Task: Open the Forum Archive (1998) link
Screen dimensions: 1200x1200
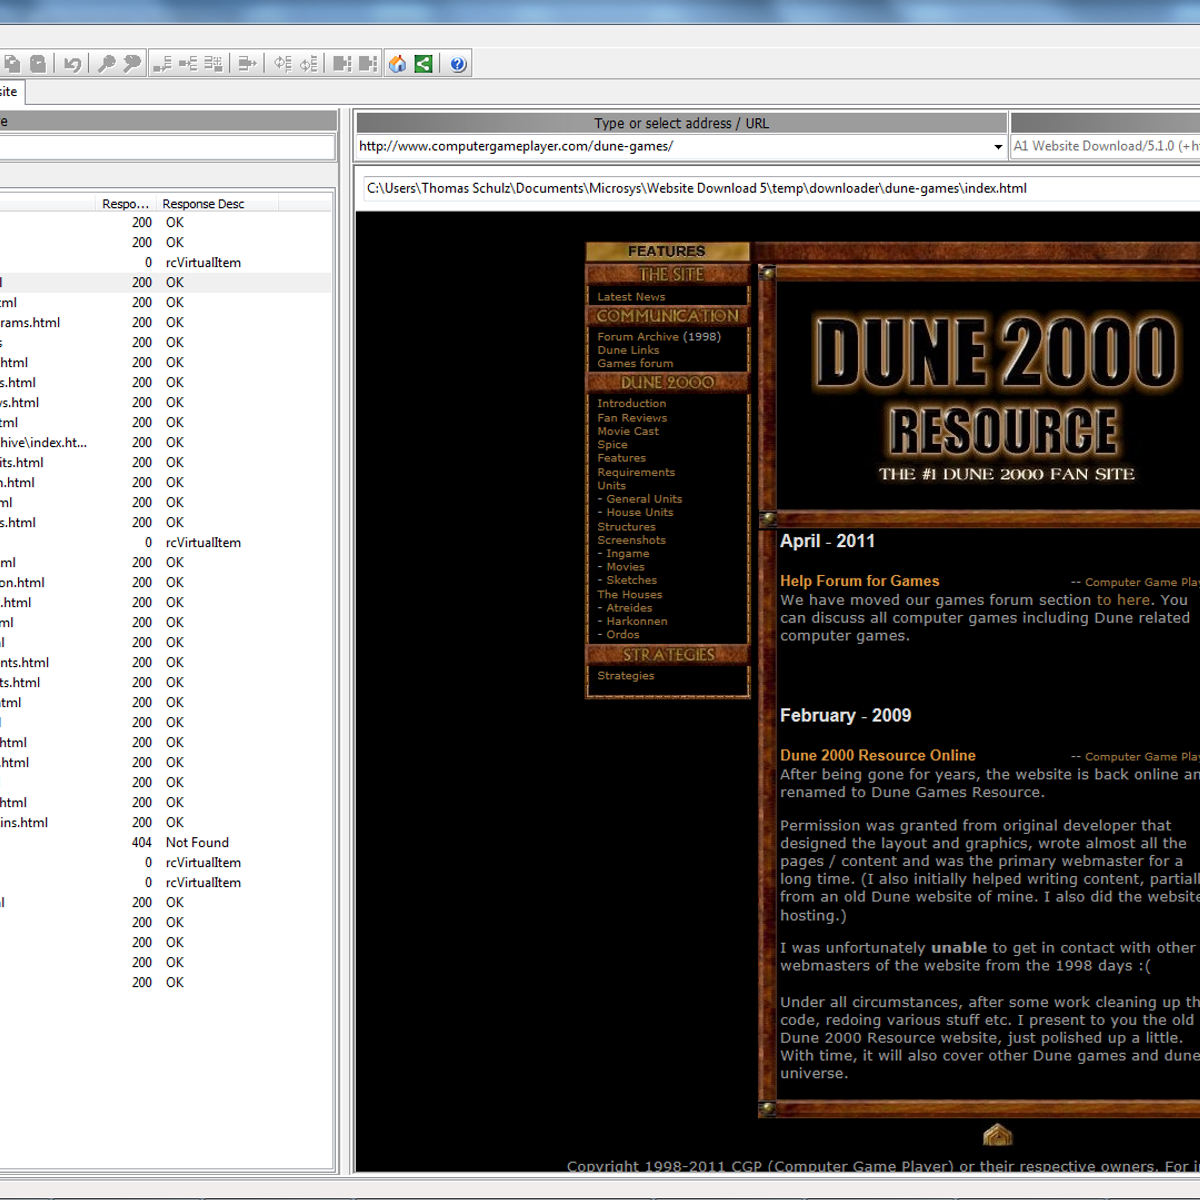Action: [659, 337]
